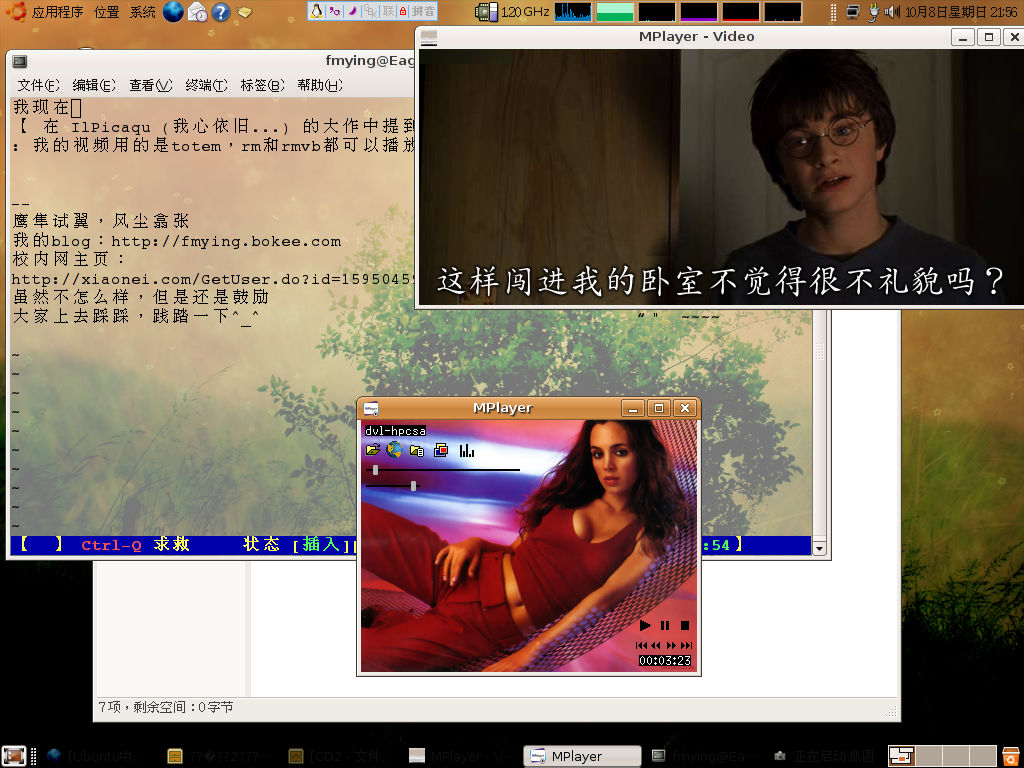Screen dimensions: 1024x768
Task: Click the penguin icon in input method bar
Action: coord(317,11)
